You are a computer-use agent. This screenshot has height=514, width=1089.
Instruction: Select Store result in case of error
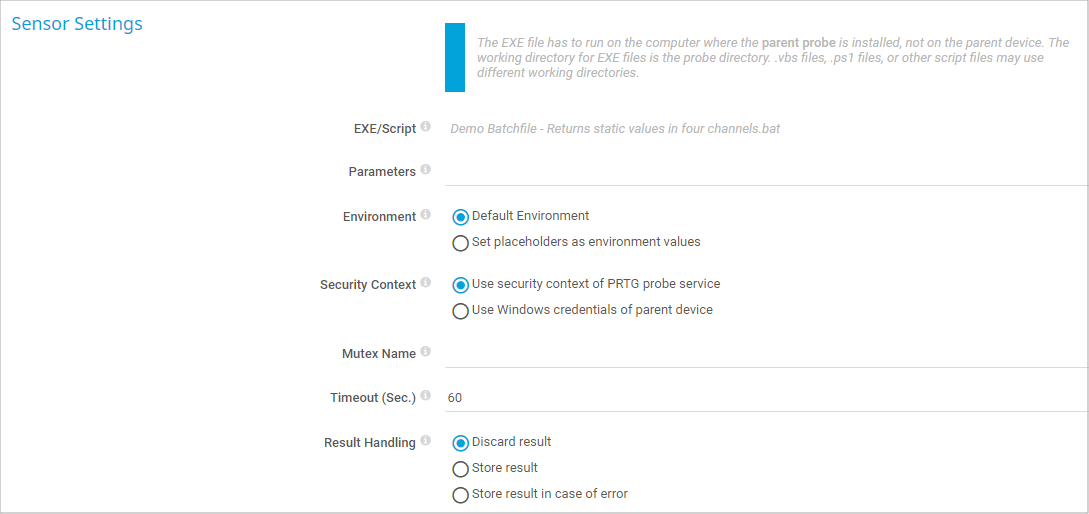click(x=460, y=495)
